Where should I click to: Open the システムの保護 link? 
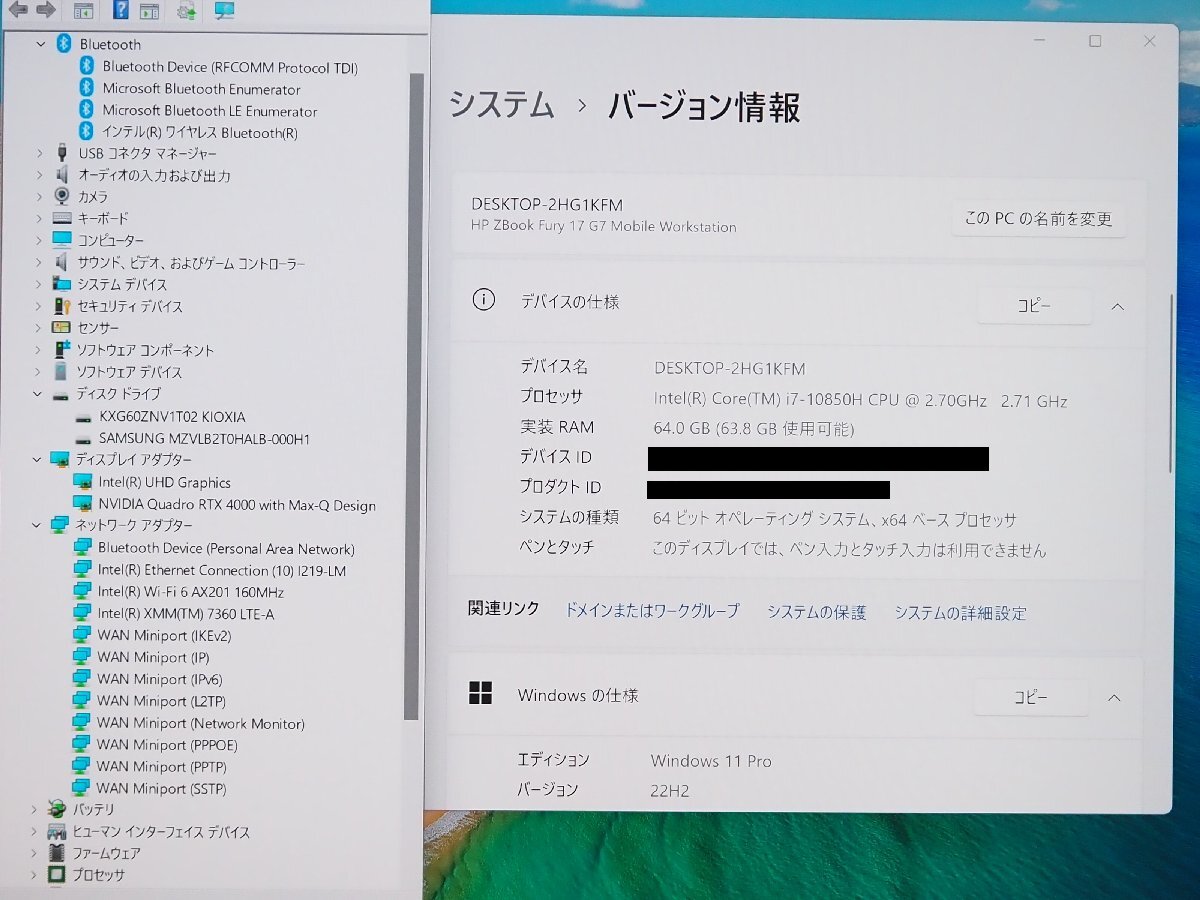pyautogui.click(x=817, y=612)
